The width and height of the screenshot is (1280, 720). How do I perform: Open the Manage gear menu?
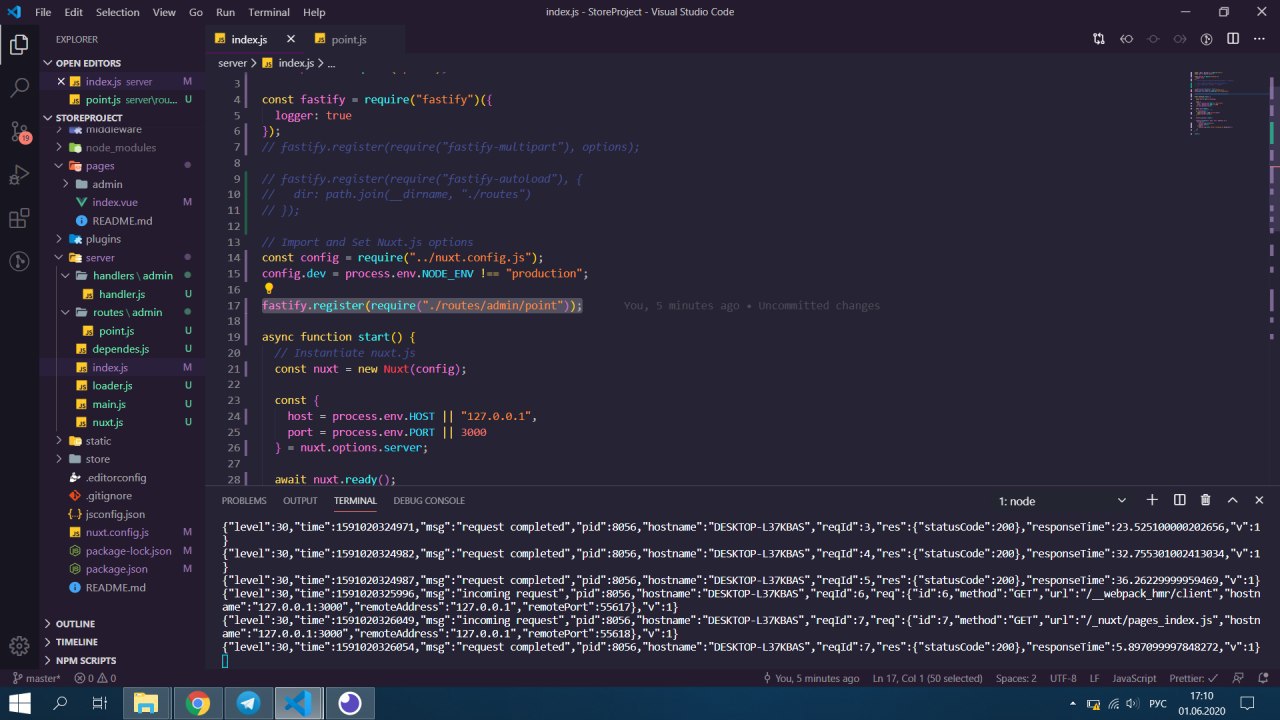coord(19,646)
